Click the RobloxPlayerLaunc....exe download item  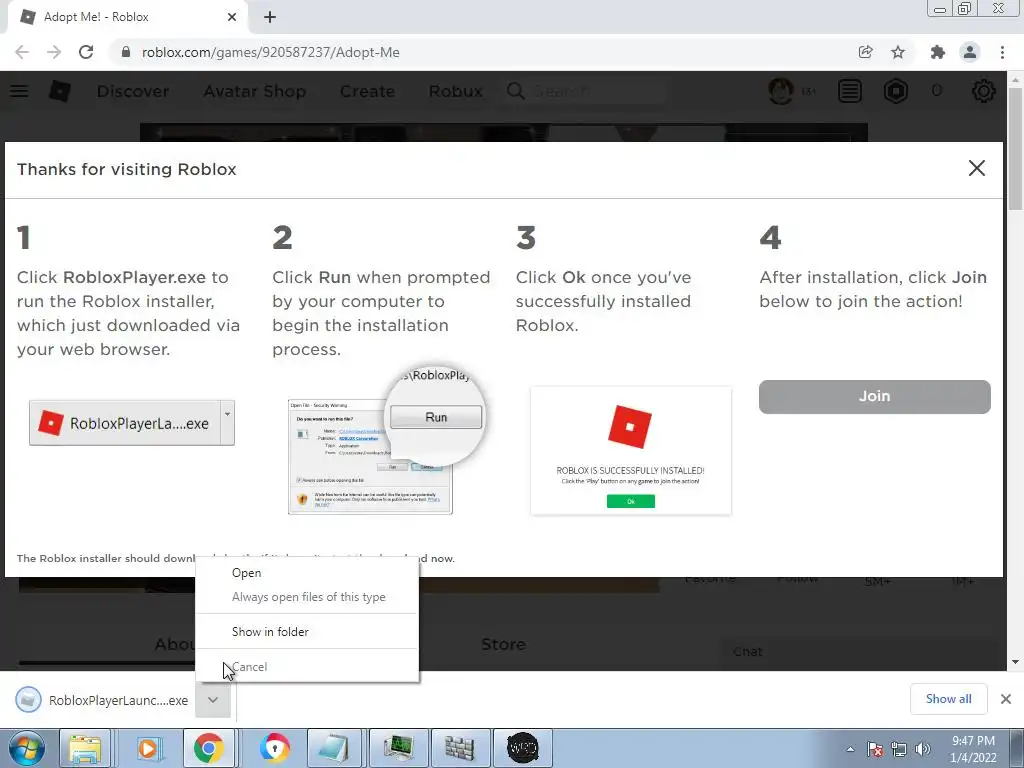tap(104, 700)
